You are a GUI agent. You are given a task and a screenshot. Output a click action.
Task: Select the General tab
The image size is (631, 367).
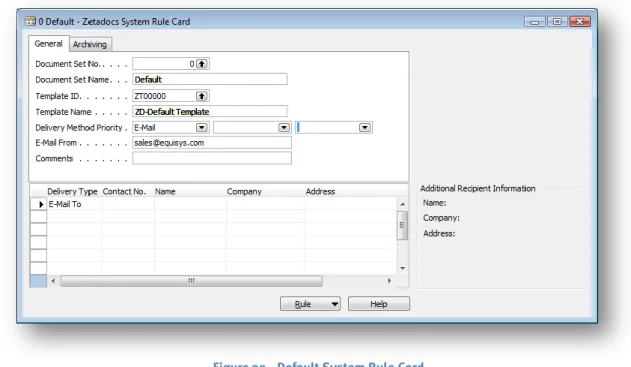coord(49,43)
